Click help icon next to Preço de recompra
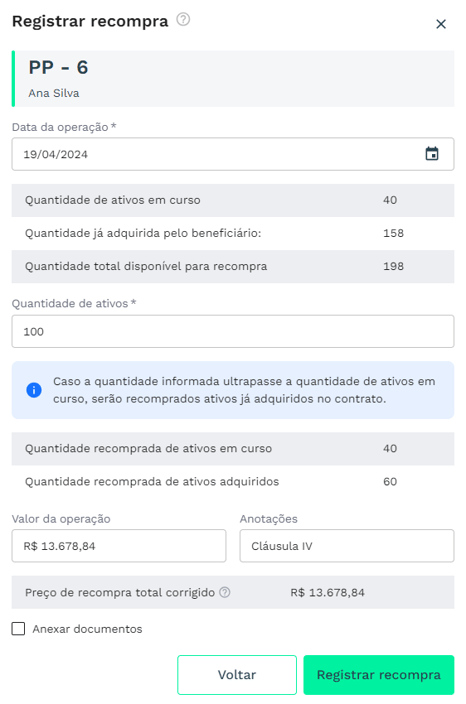The height and width of the screenshot is (704, 466). point(224,592)
